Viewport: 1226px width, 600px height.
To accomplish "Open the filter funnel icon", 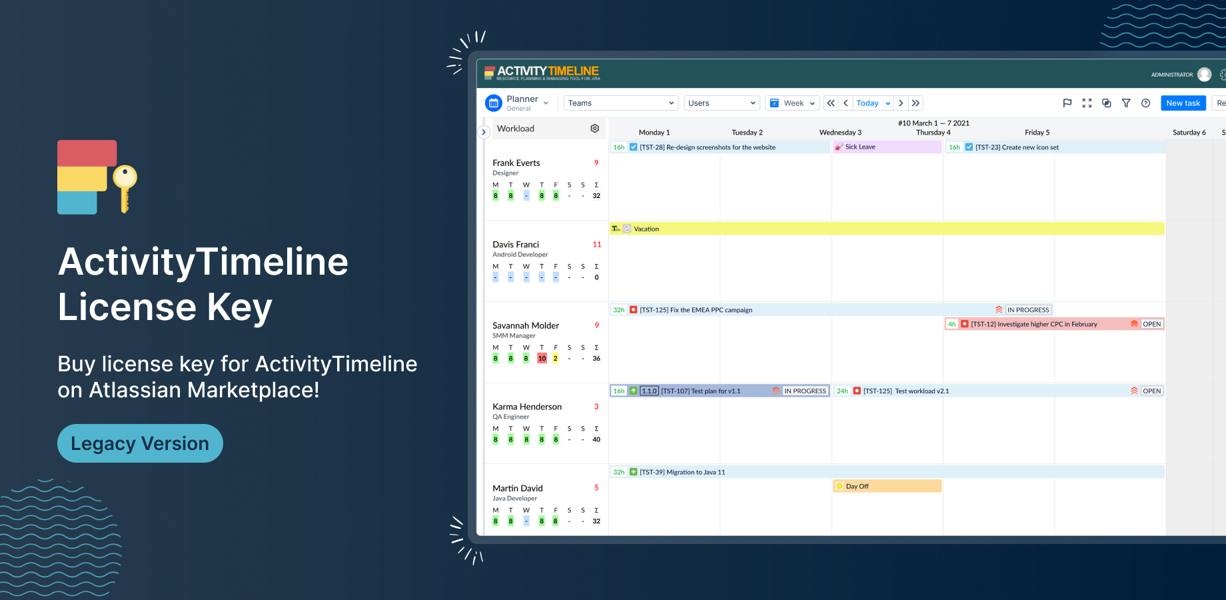I will (x=1126, y=103).
